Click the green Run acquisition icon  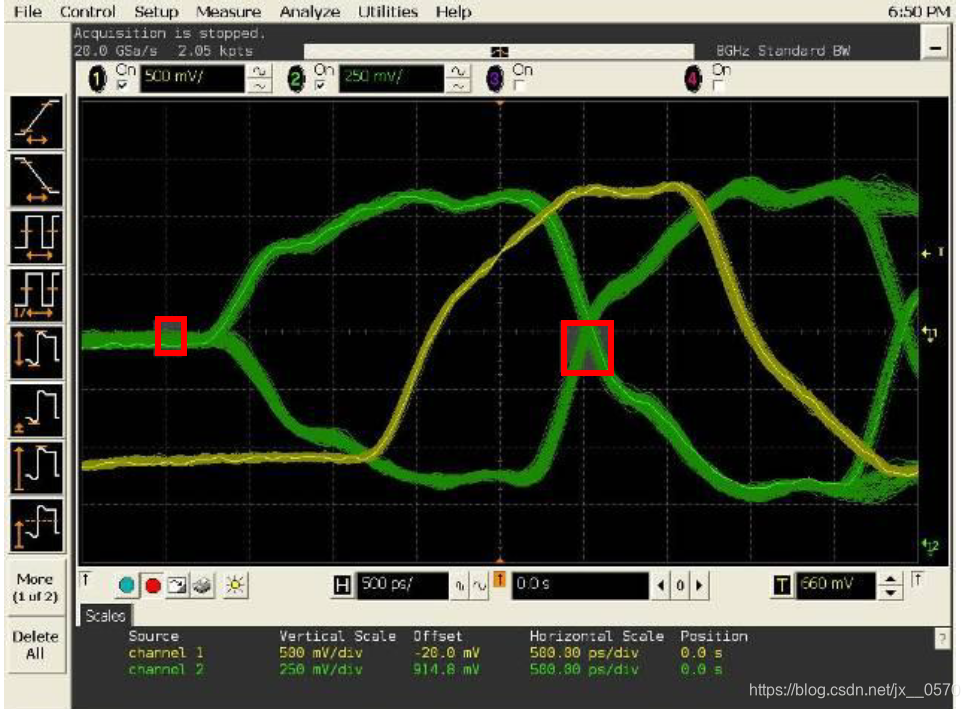click(x=124, y=587)
